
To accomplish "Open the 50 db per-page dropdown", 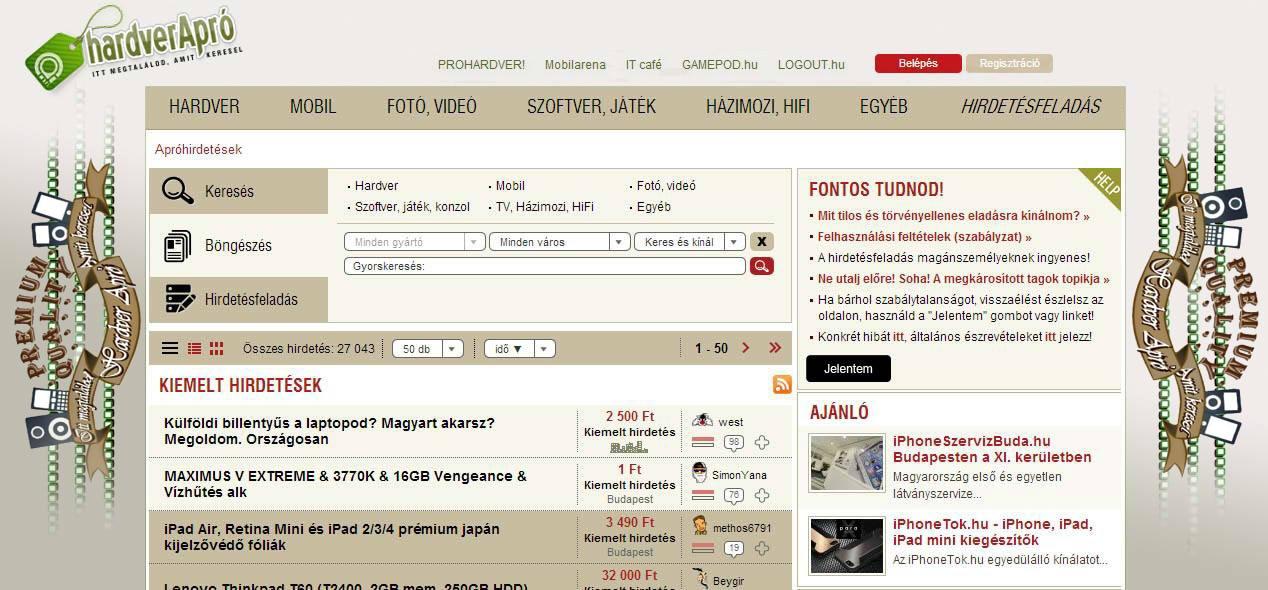I will coord(427,349).
